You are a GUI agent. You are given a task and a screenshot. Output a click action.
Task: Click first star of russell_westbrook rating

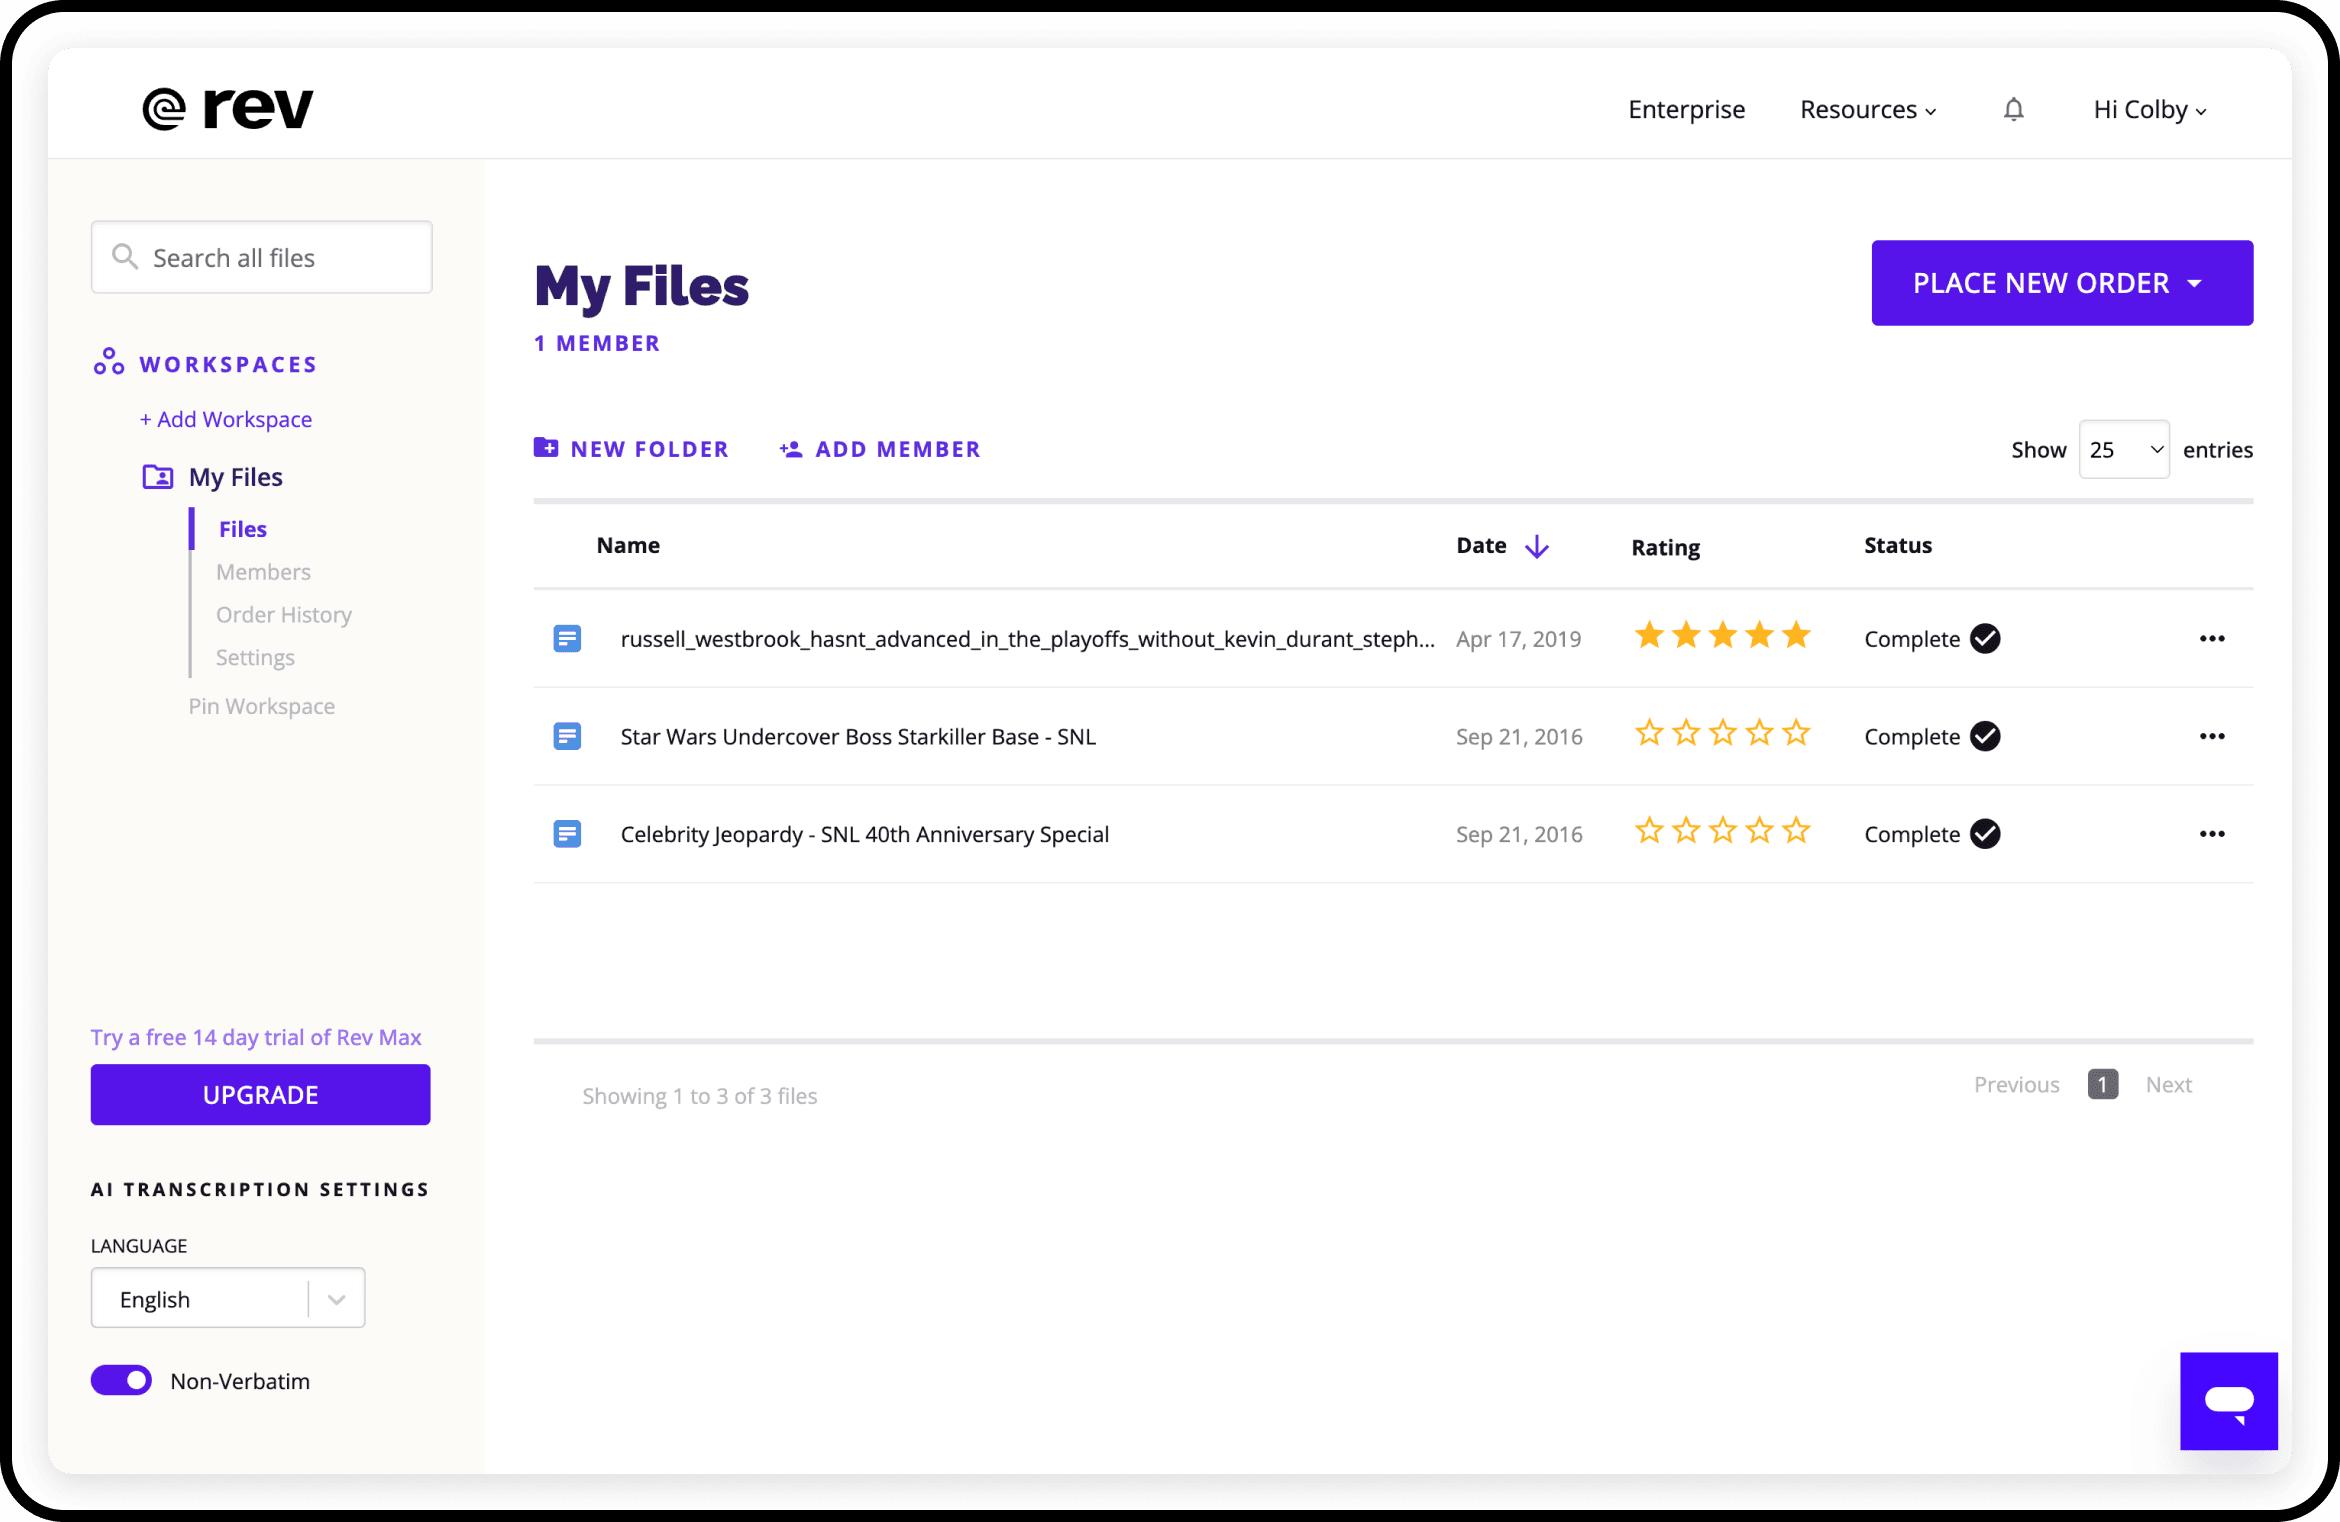pyautogui.click(x=1649, y=635)
